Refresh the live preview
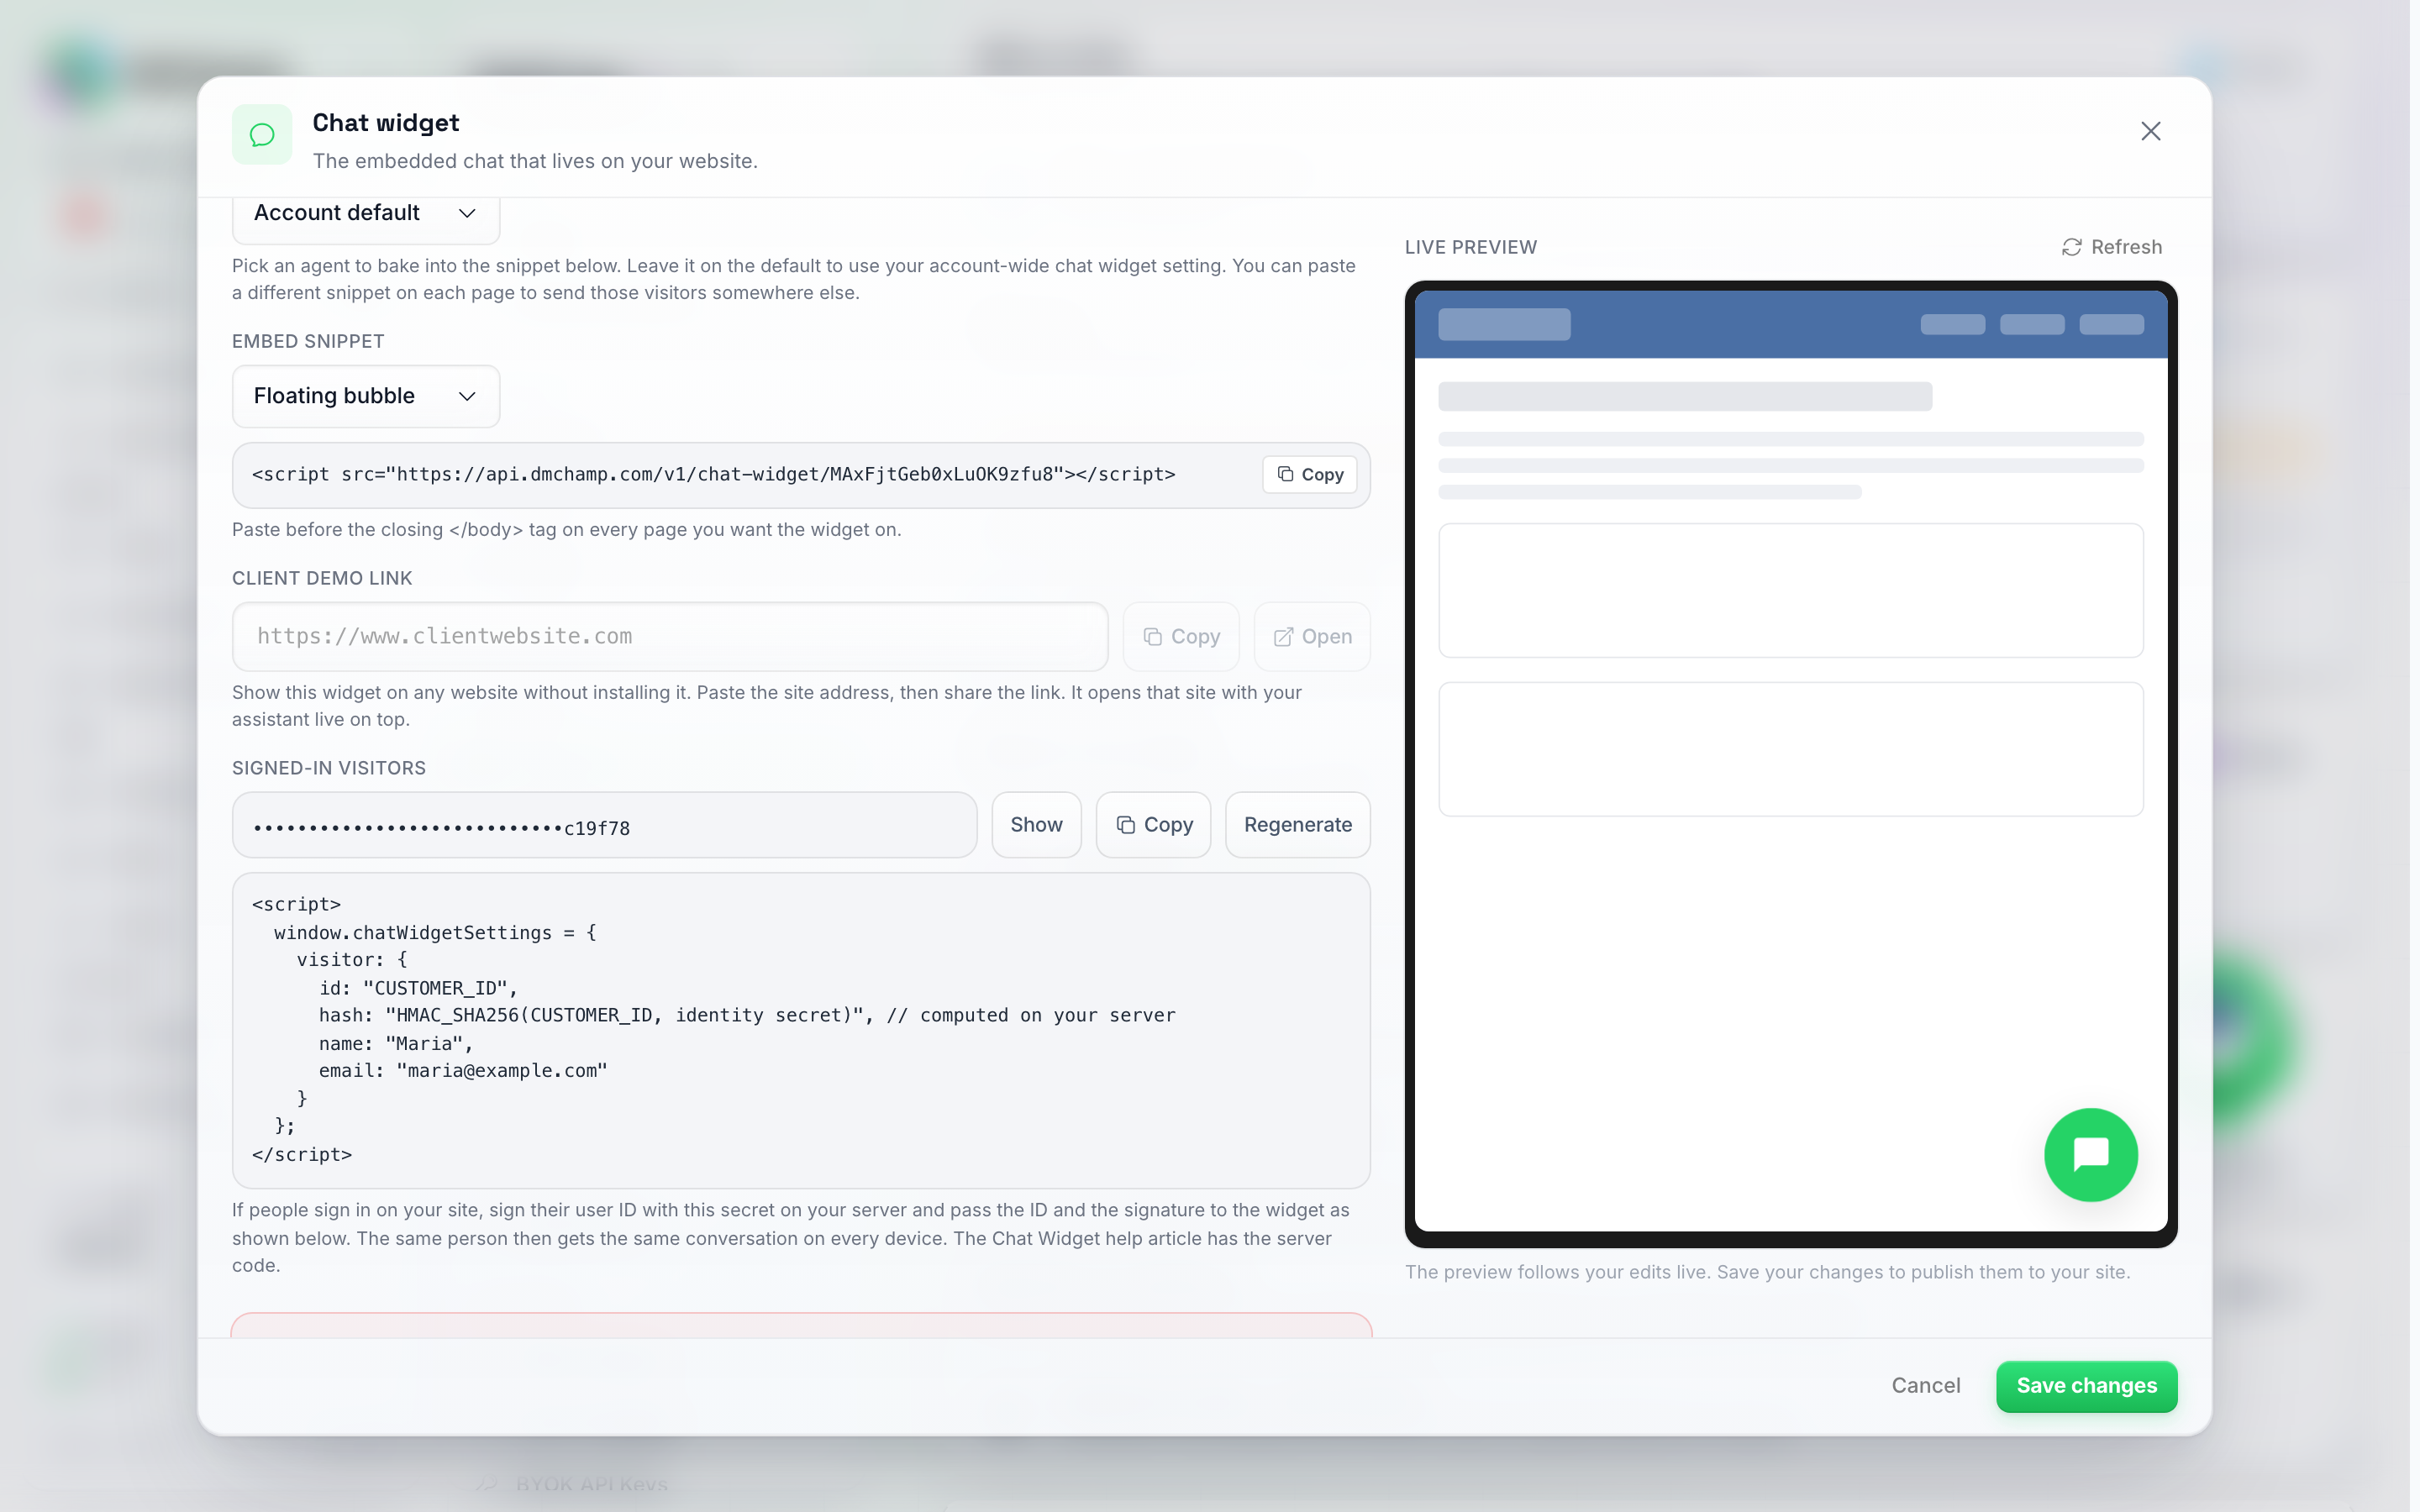The height and width of the screenshot is (1512, 2420). coord(2110,247)
